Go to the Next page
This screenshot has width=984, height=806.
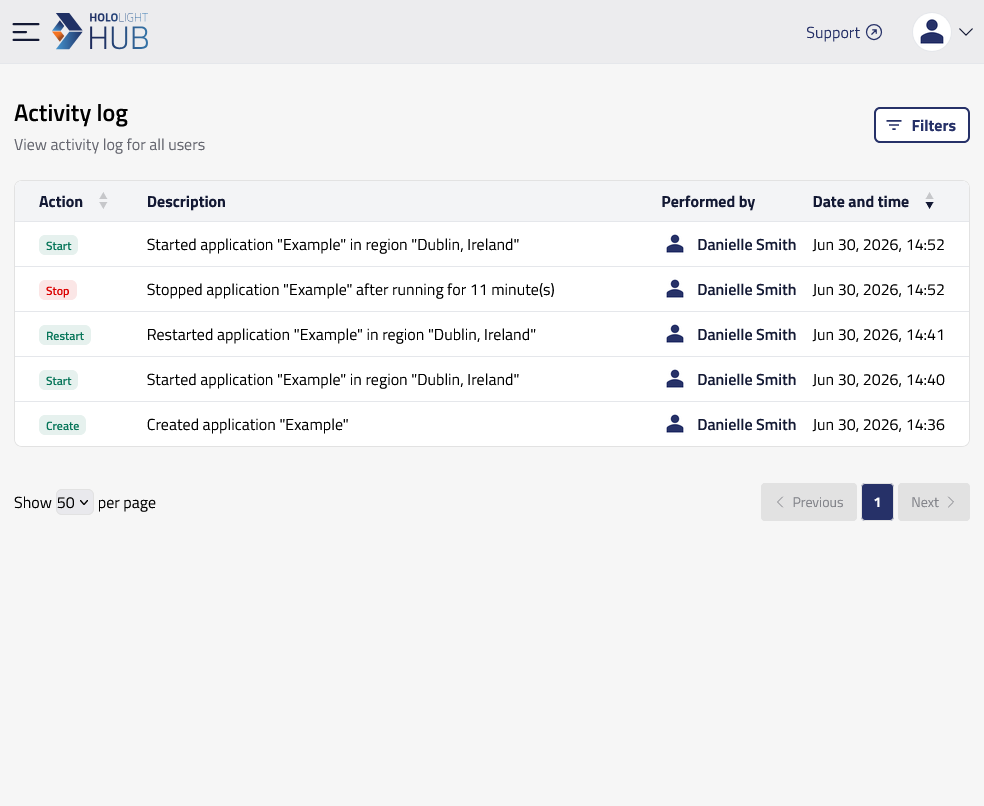click(934, 502)
